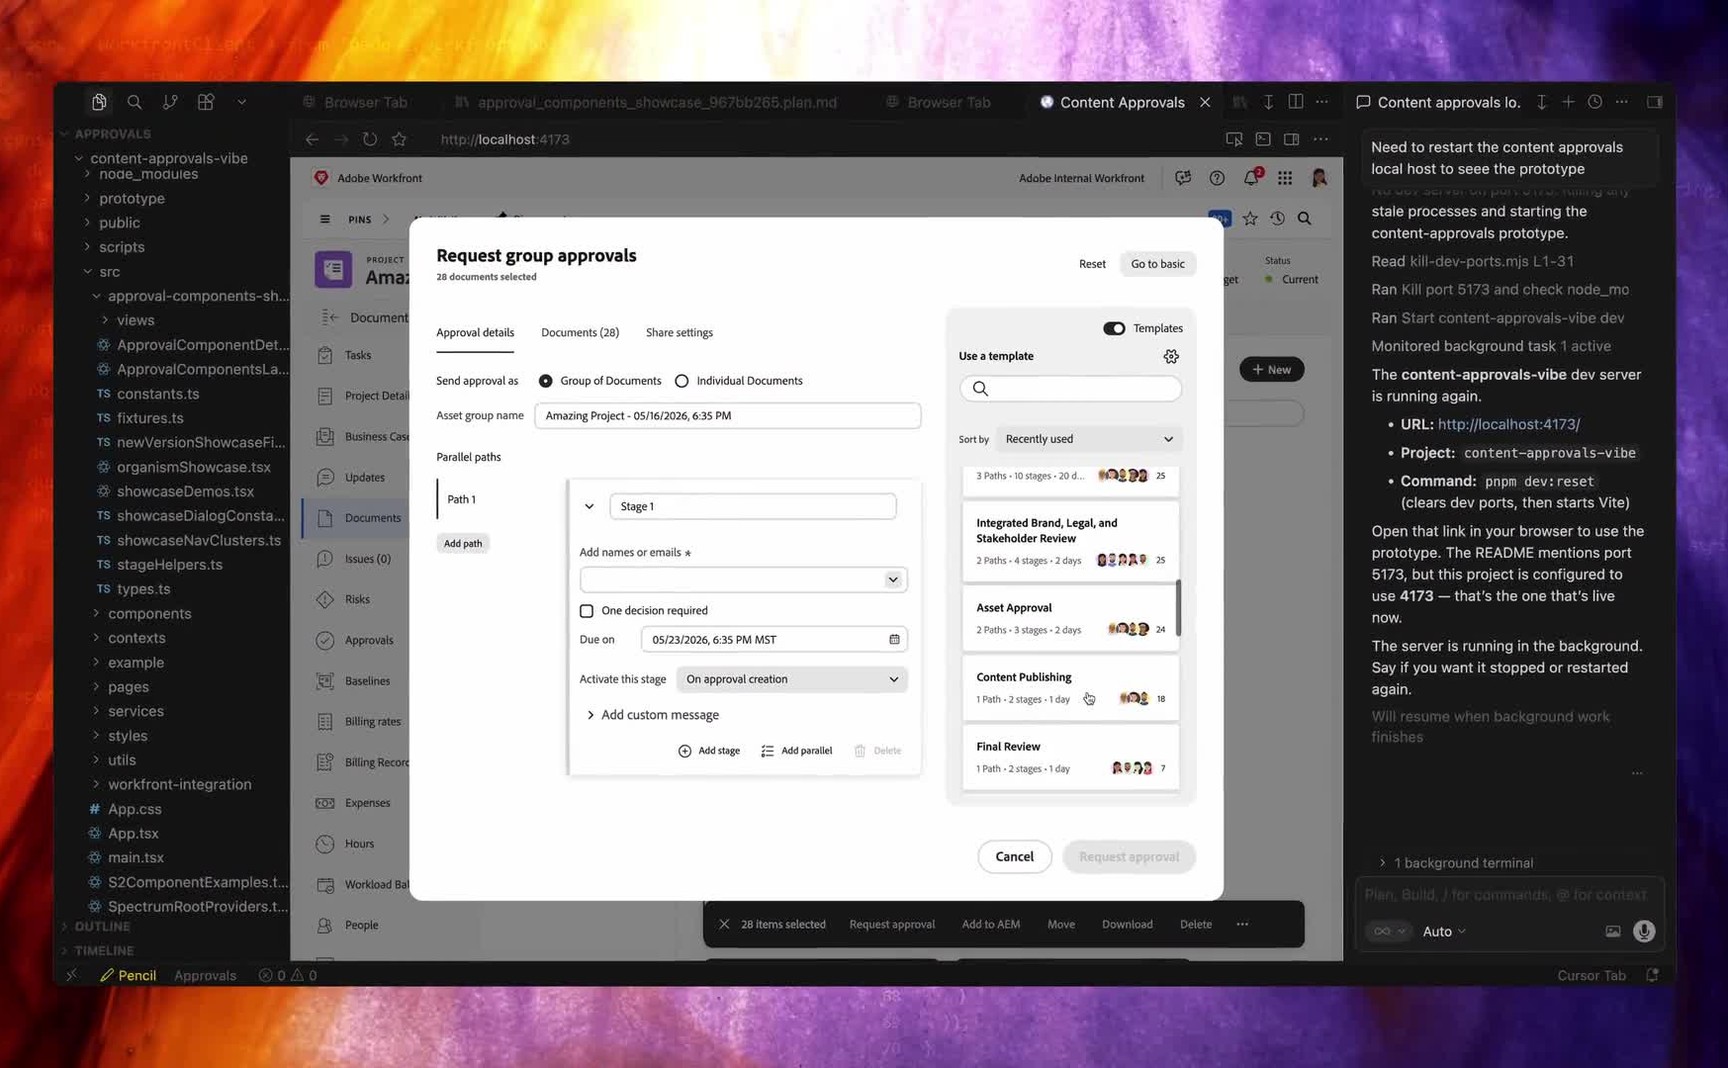The image size is (1728, 1068).
Task: Click template list scrollbar thumb
Action: (1178, 608)
